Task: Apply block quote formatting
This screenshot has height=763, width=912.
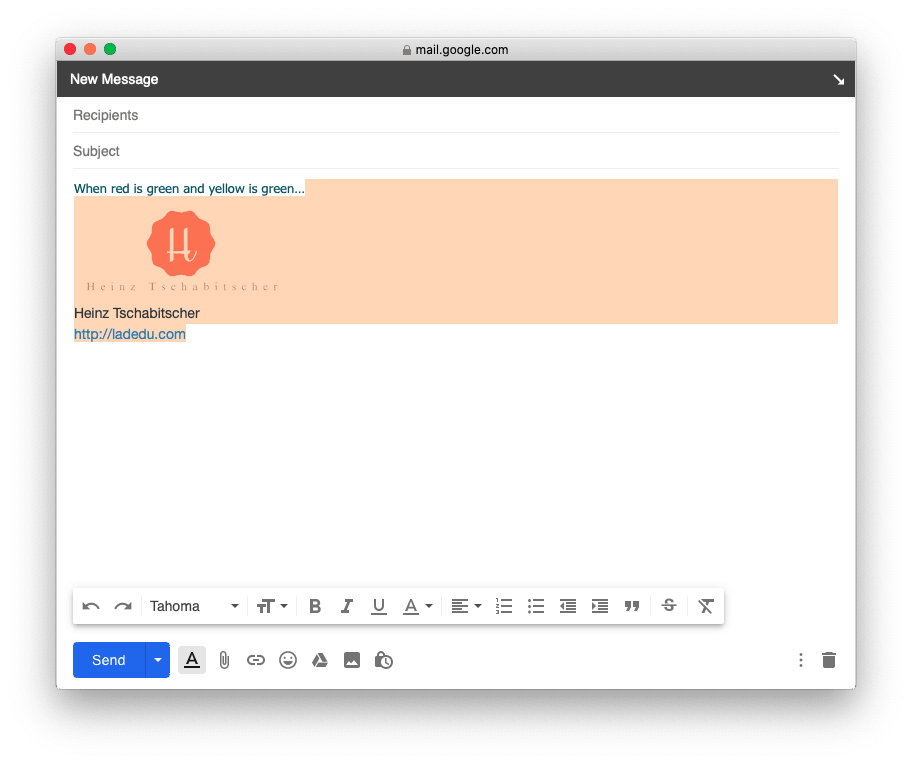Action: (632, 607)
